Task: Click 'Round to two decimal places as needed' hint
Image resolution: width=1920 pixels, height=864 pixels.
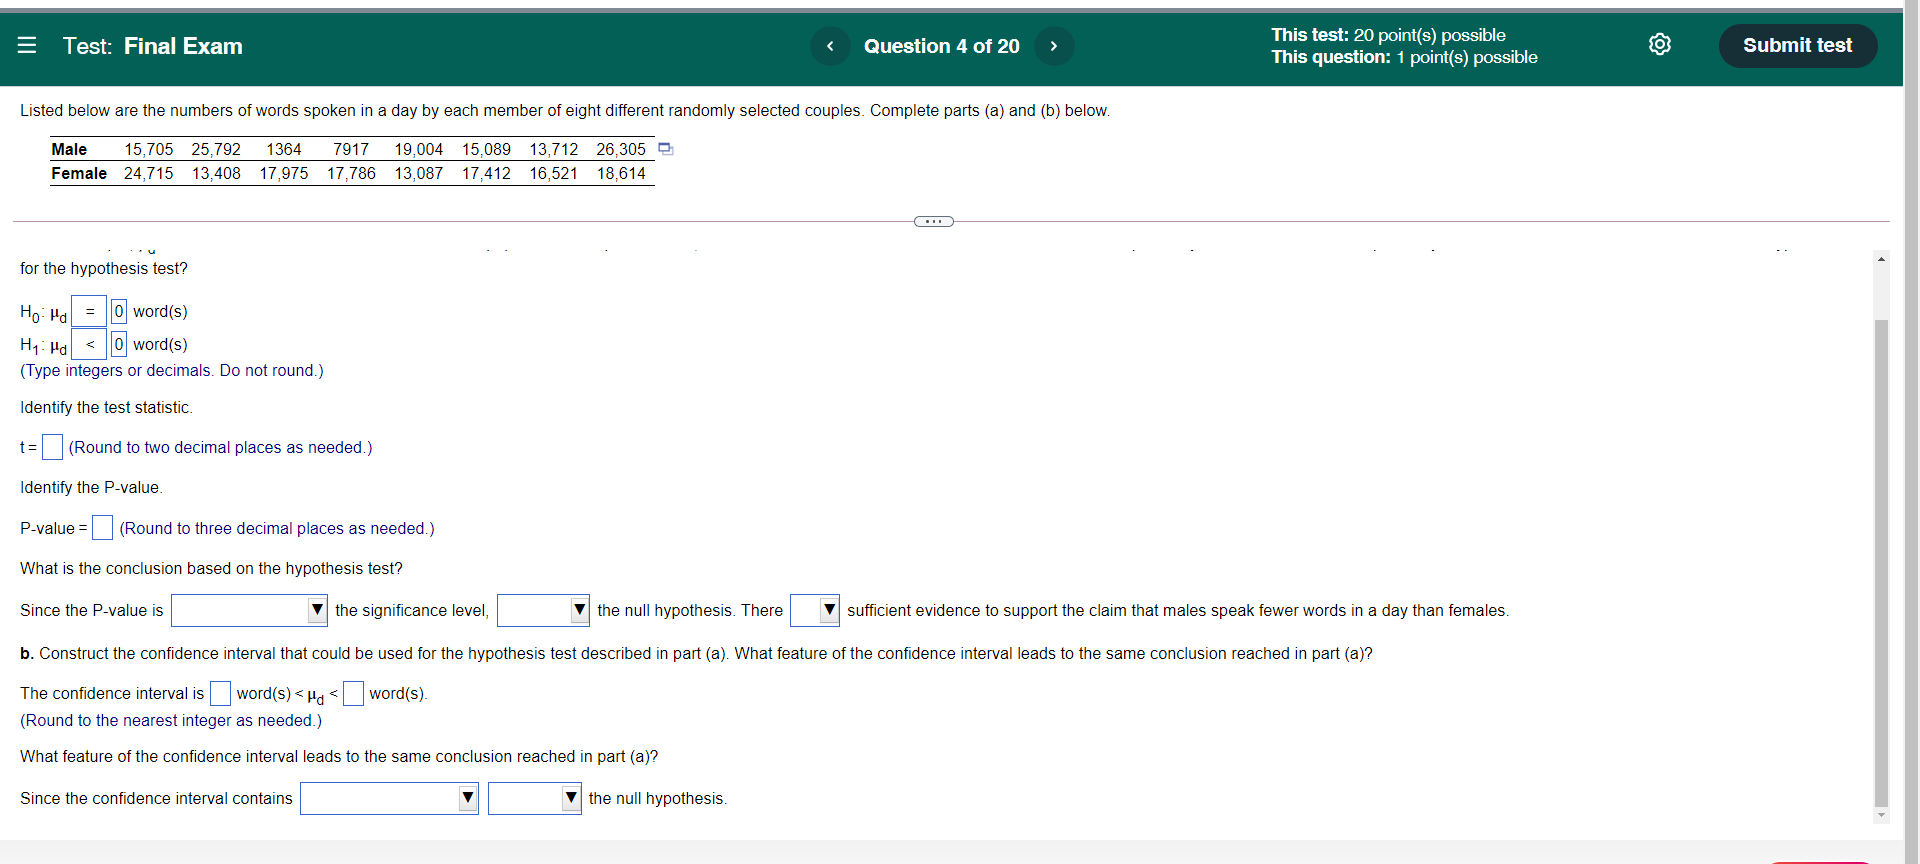Action: pyautogui.click(x=220, y=447)
